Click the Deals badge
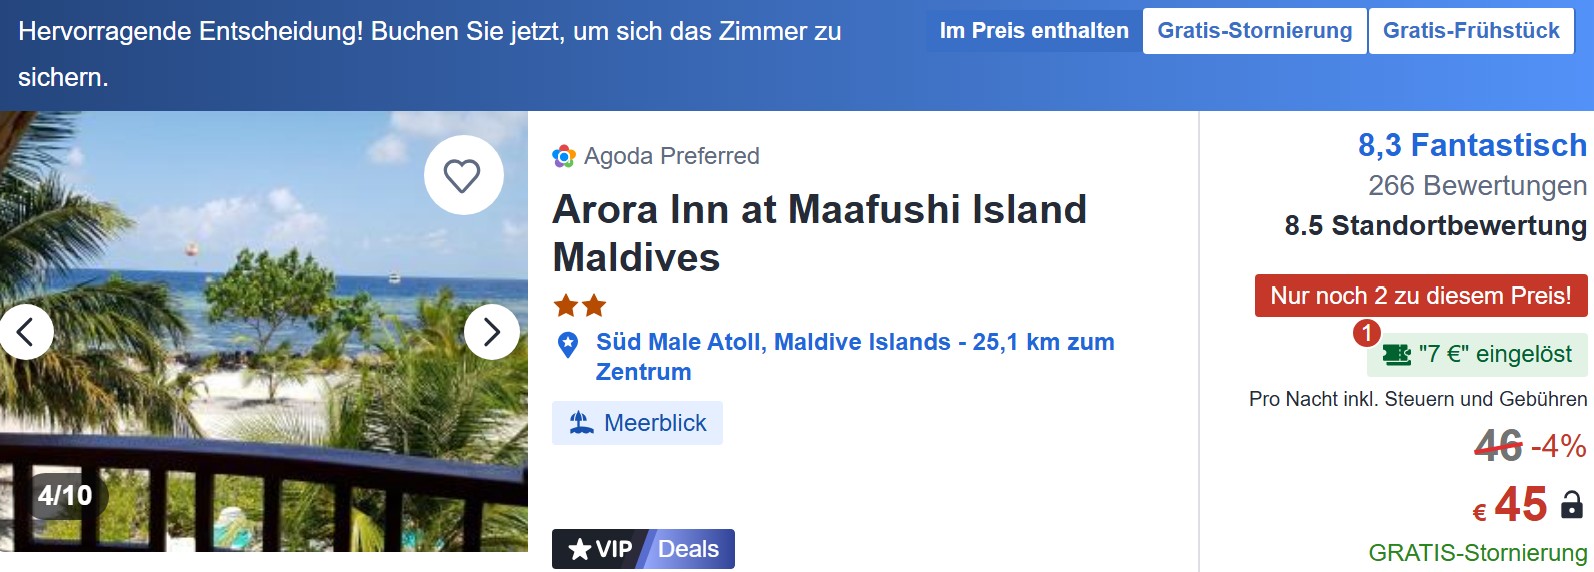The image size is (1594, 572). tap(688, 549)
